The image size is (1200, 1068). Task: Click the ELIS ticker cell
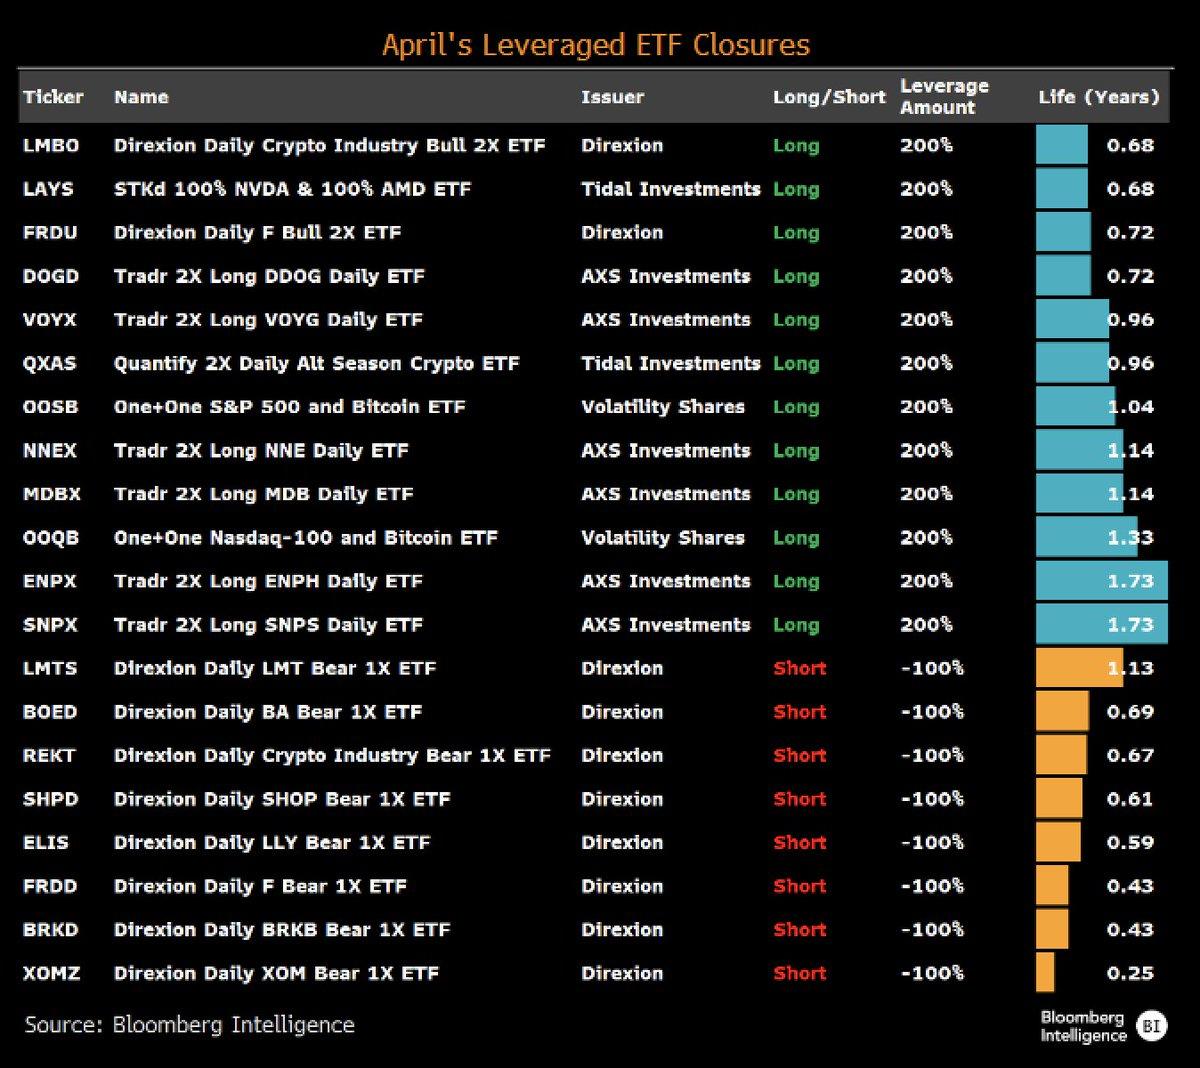(46, 843)
